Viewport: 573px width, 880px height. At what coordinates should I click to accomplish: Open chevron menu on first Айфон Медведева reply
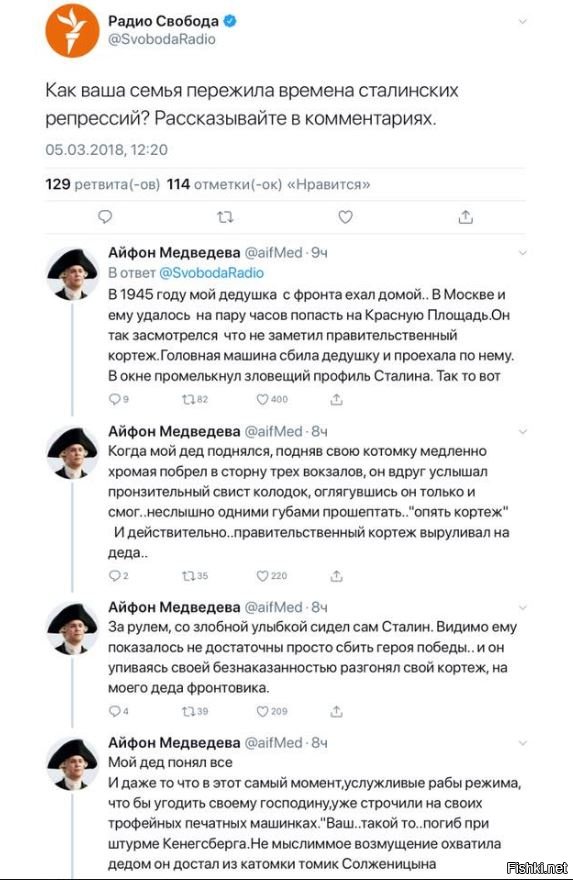pos(522,253)
